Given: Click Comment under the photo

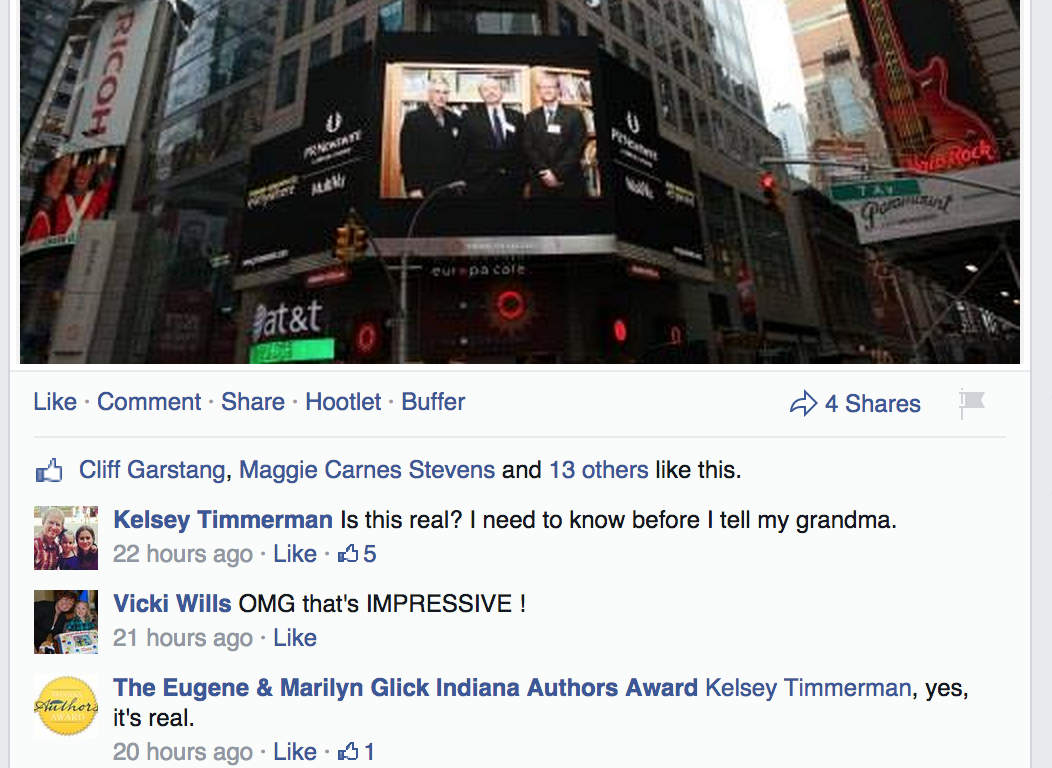Looking at the screenshot, I should (149, 402).
